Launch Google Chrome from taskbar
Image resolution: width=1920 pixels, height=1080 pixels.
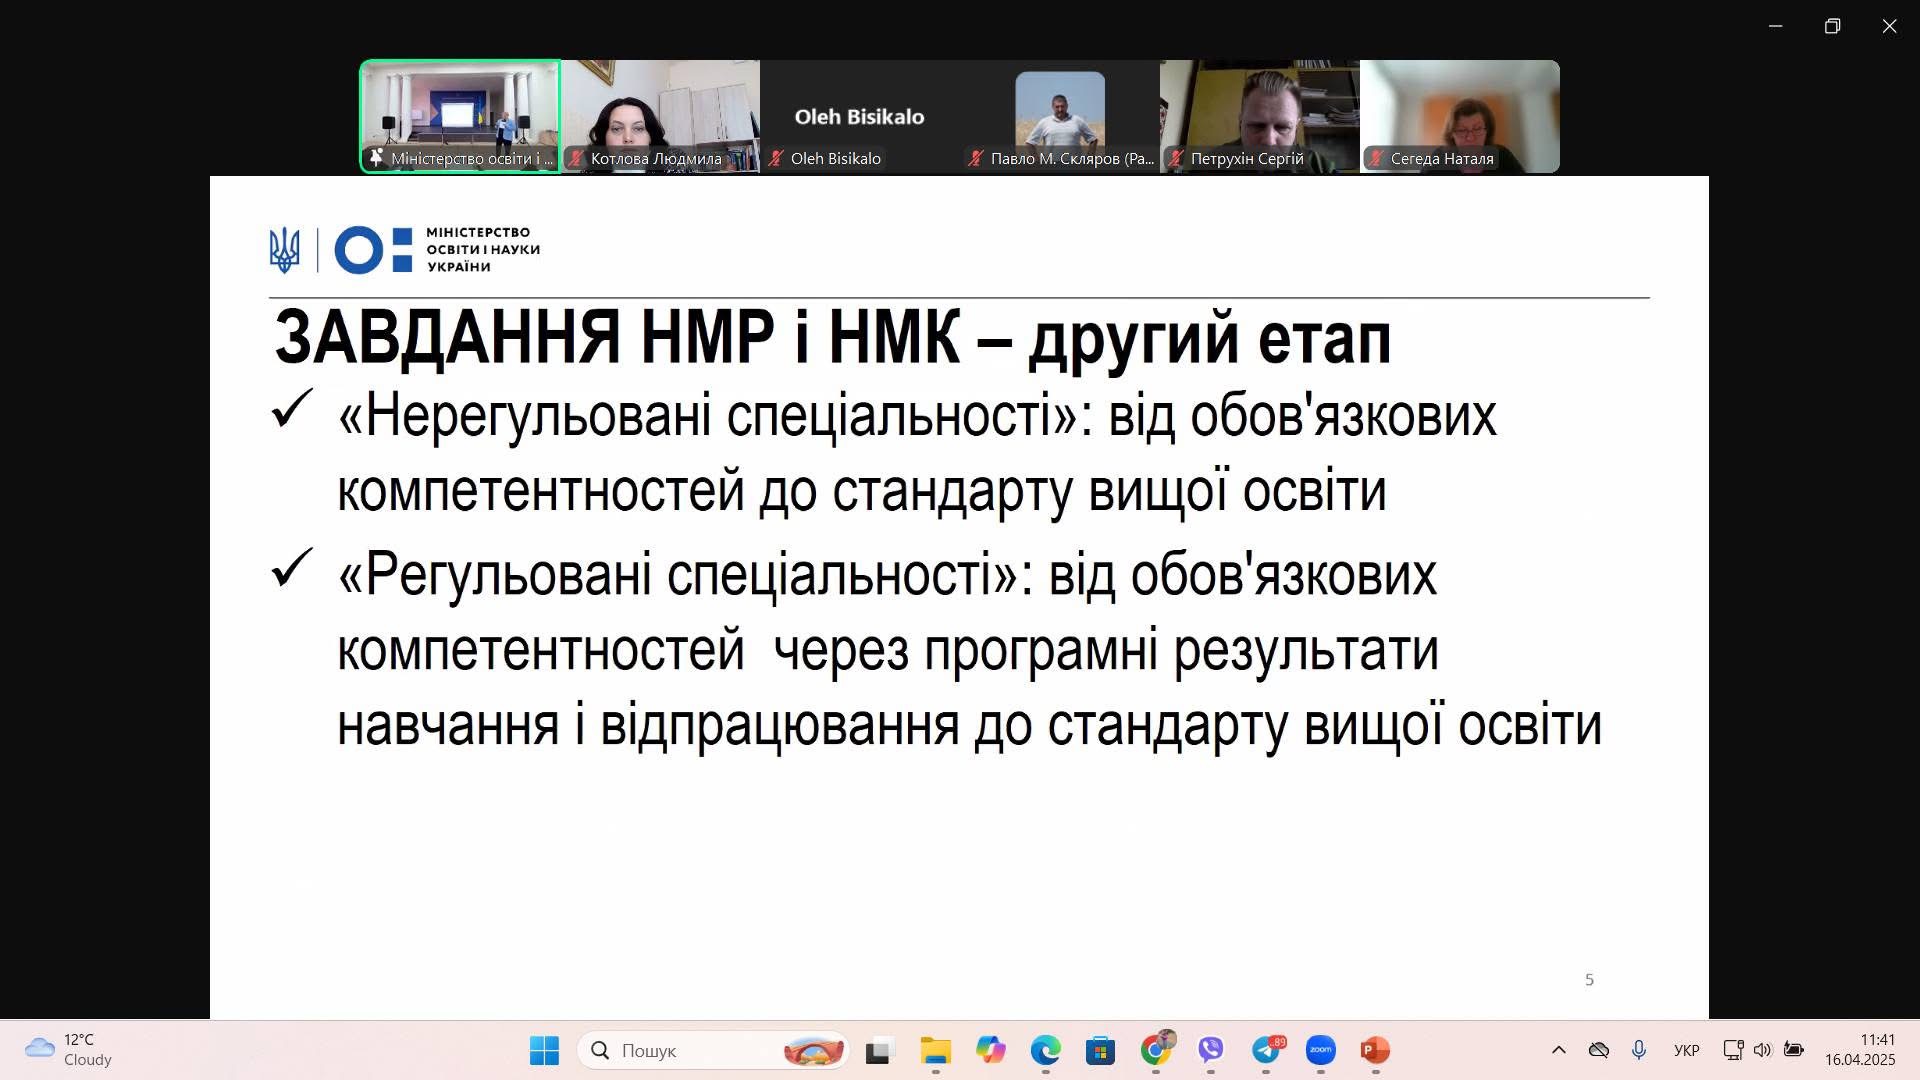1156,1050
